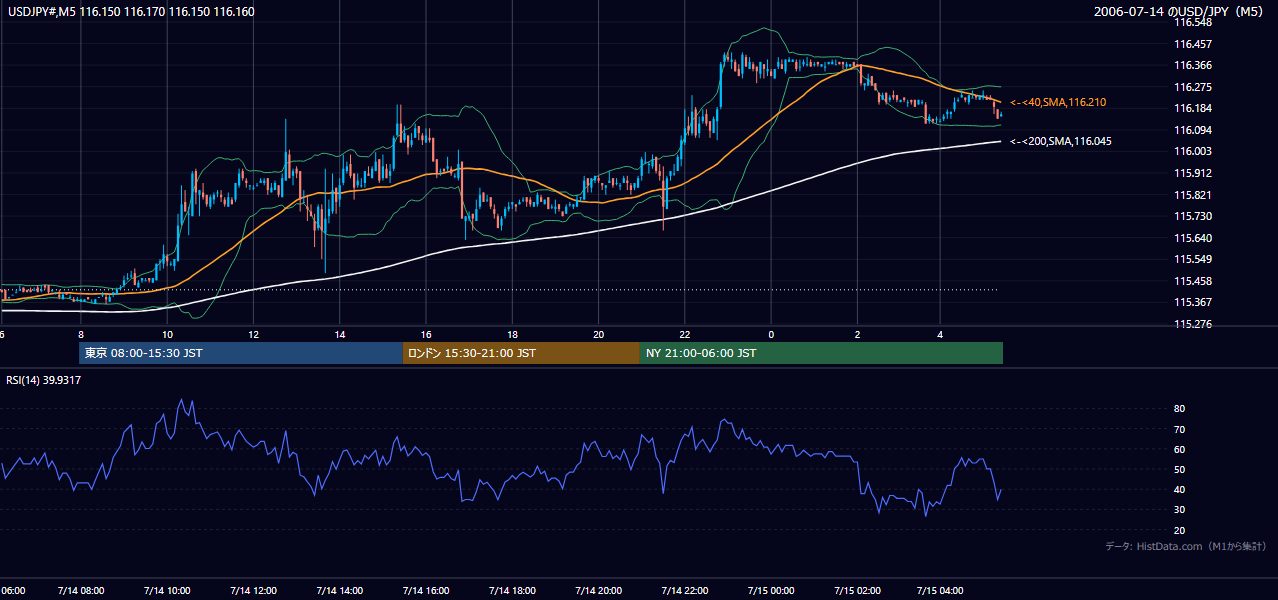
Task: Click the 2006-07-14 のUSD/JPY (M5) heading
Action: point(1180,12)
